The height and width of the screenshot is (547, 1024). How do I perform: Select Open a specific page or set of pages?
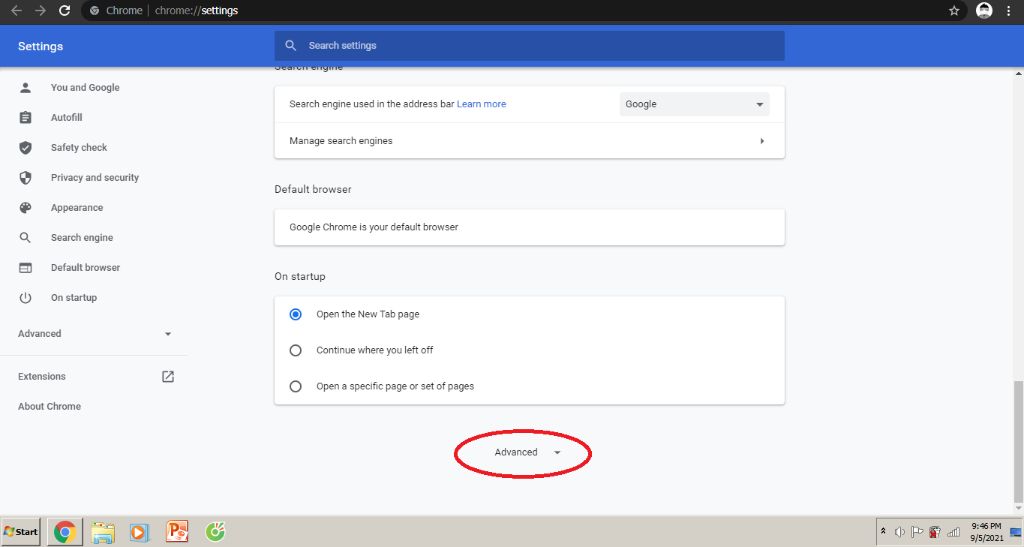295,386
